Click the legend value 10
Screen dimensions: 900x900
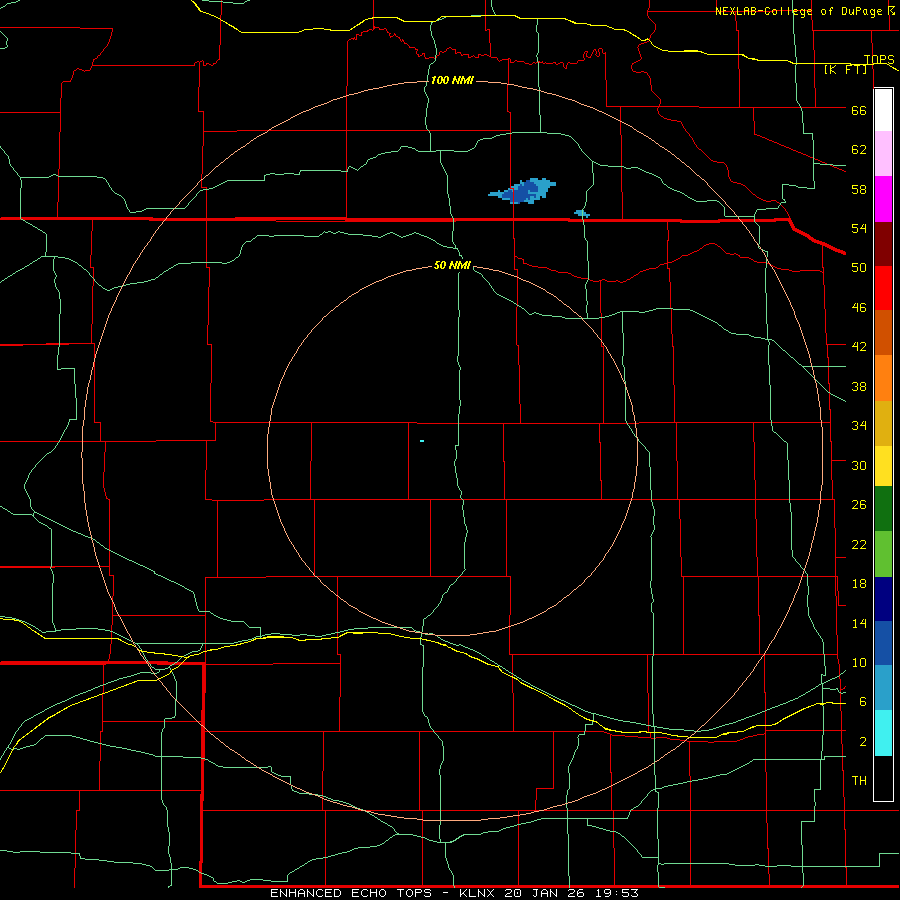(859, 663)
